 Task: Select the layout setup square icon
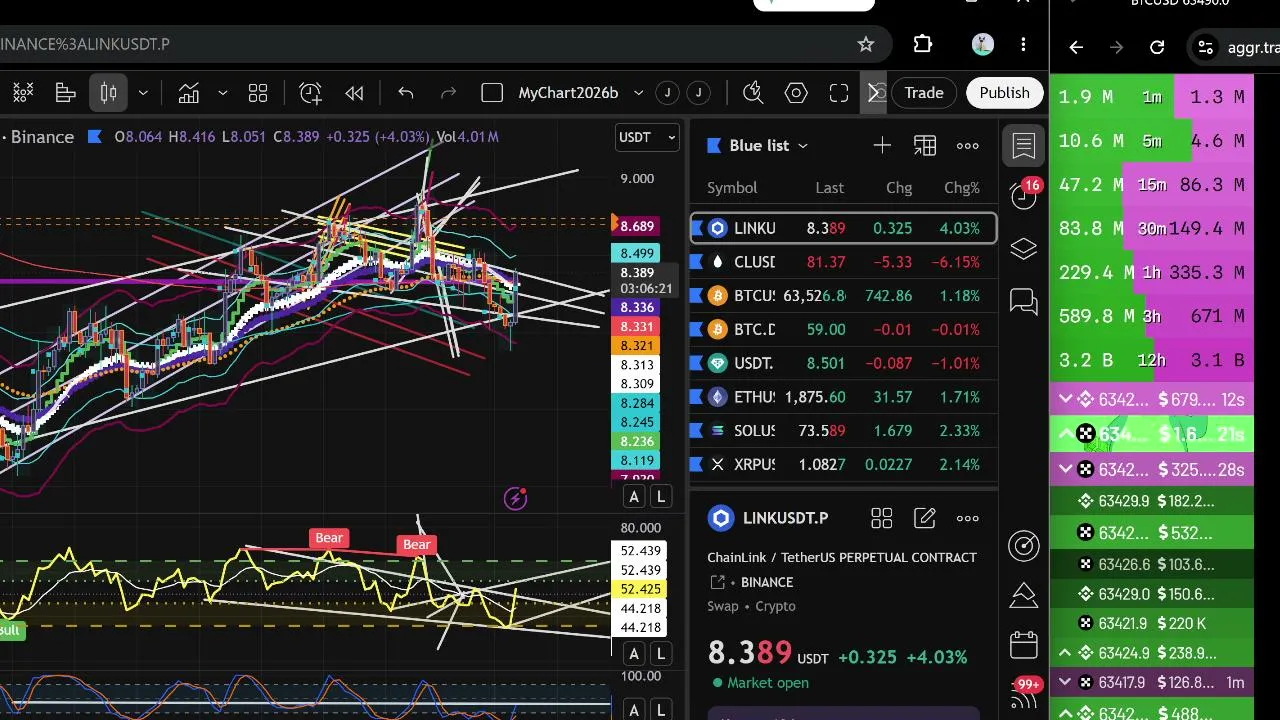point(492,93)
